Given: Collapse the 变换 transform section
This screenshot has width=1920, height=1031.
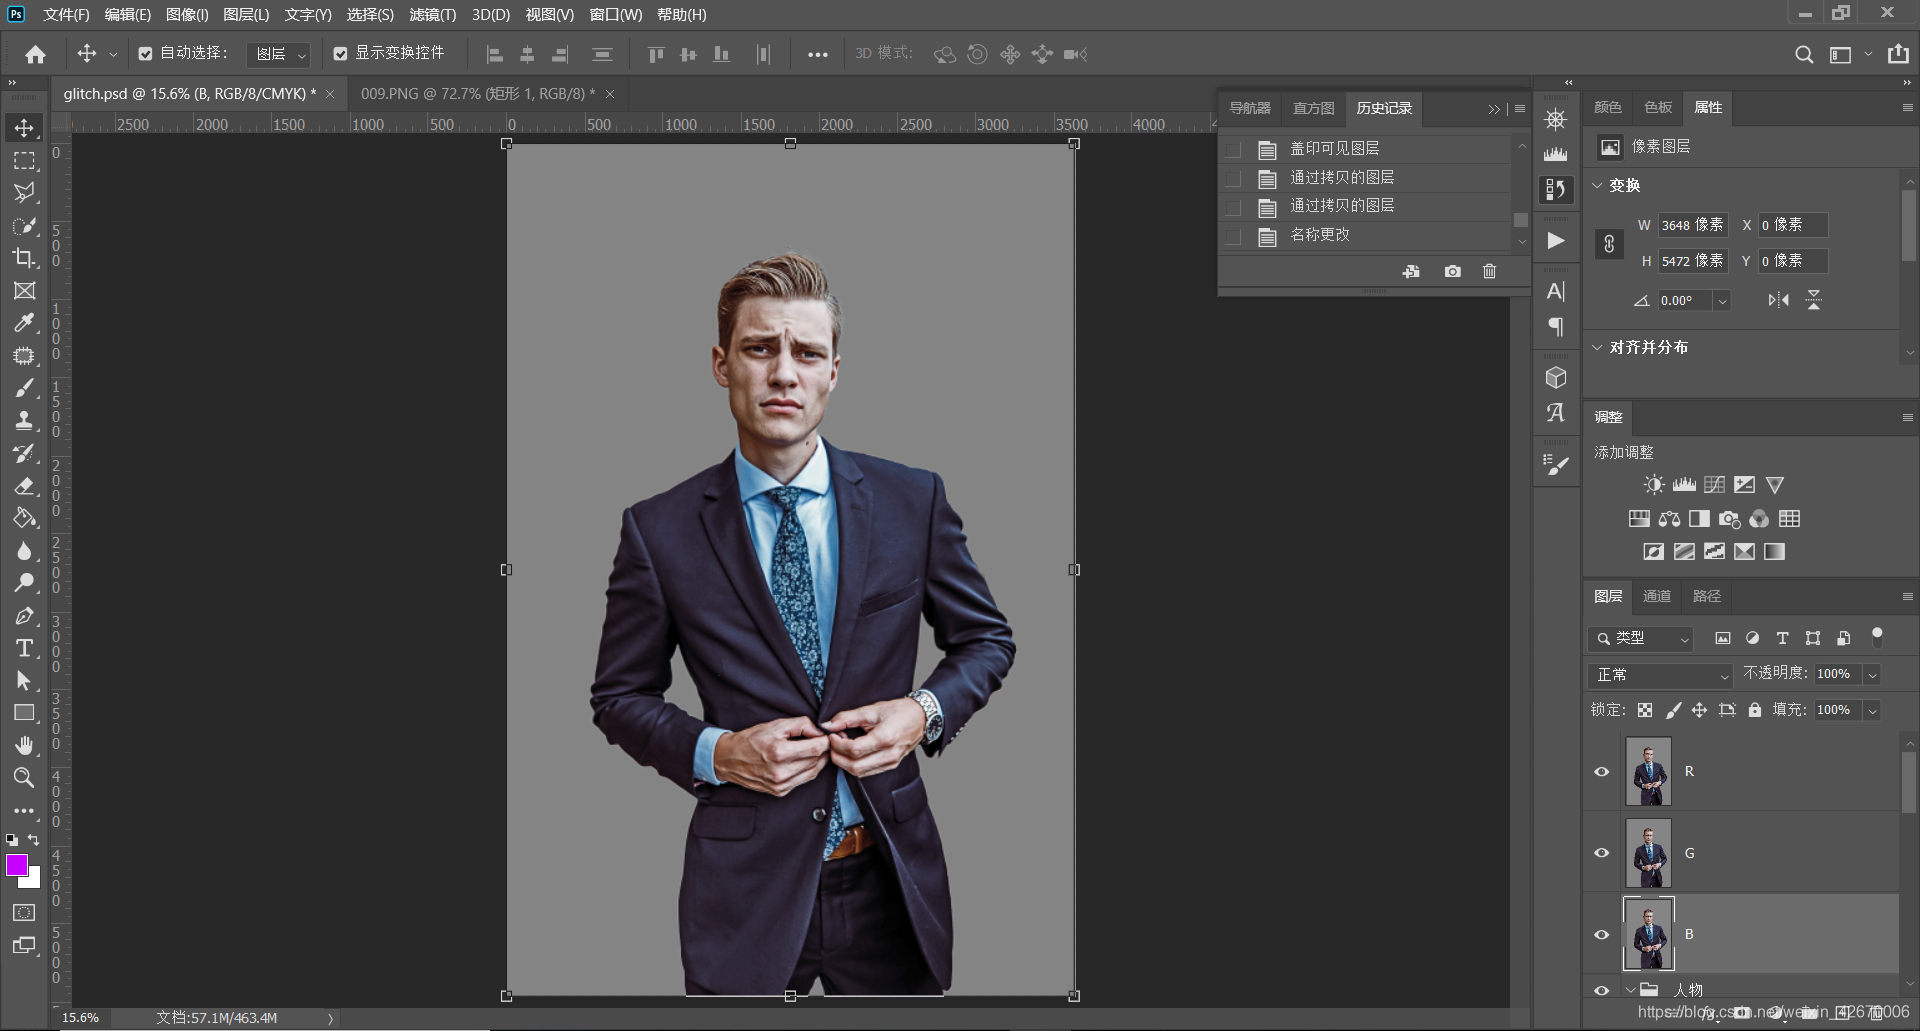Looking at the screenshot, I should [x=1597, y=186].
